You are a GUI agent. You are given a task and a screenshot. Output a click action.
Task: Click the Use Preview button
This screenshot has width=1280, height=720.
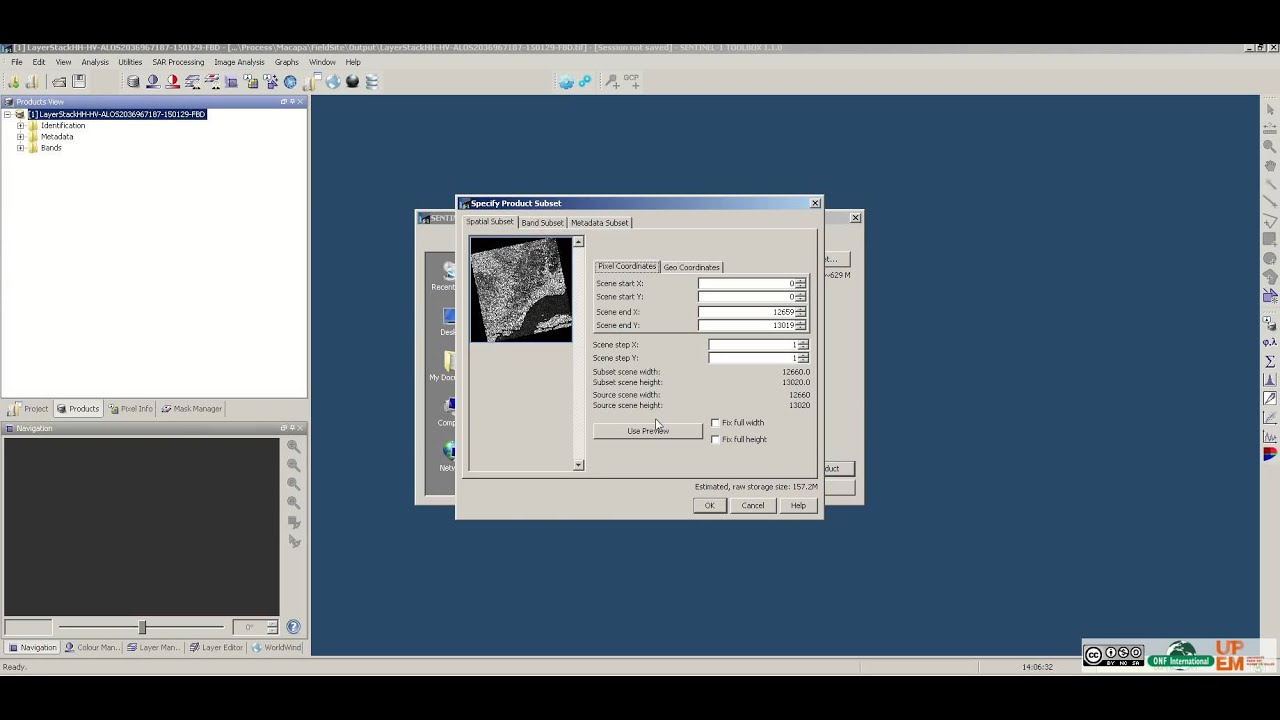click(x=648, y=431)
